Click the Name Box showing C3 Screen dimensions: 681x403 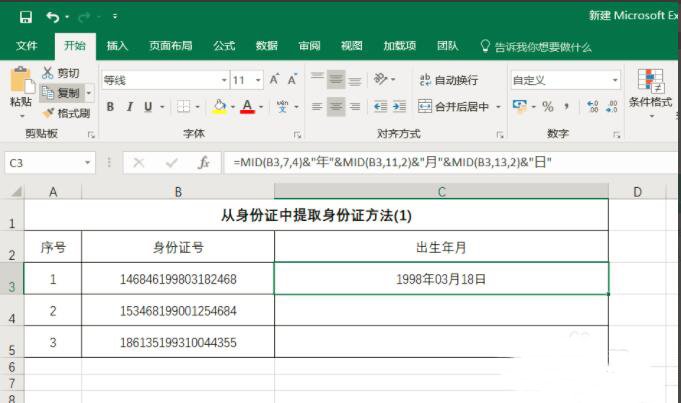pos(49,163)
